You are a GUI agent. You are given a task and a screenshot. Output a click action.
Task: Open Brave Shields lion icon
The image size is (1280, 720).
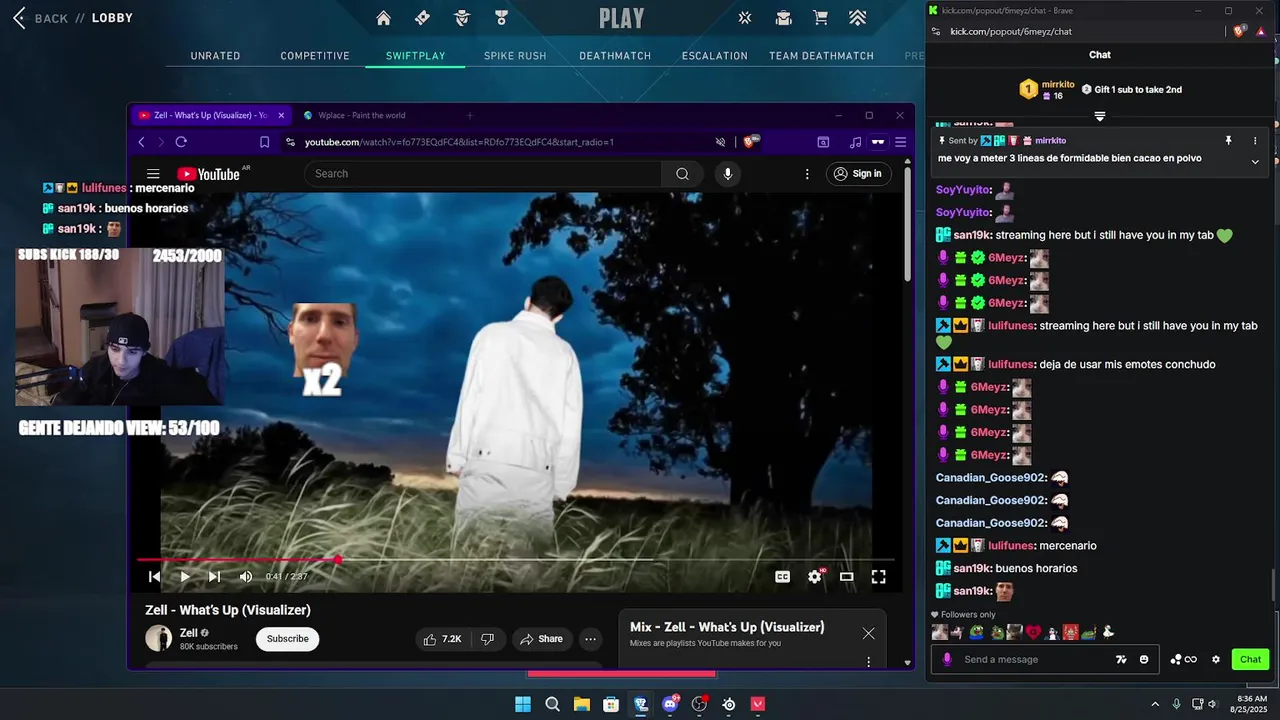click(750, 142)
